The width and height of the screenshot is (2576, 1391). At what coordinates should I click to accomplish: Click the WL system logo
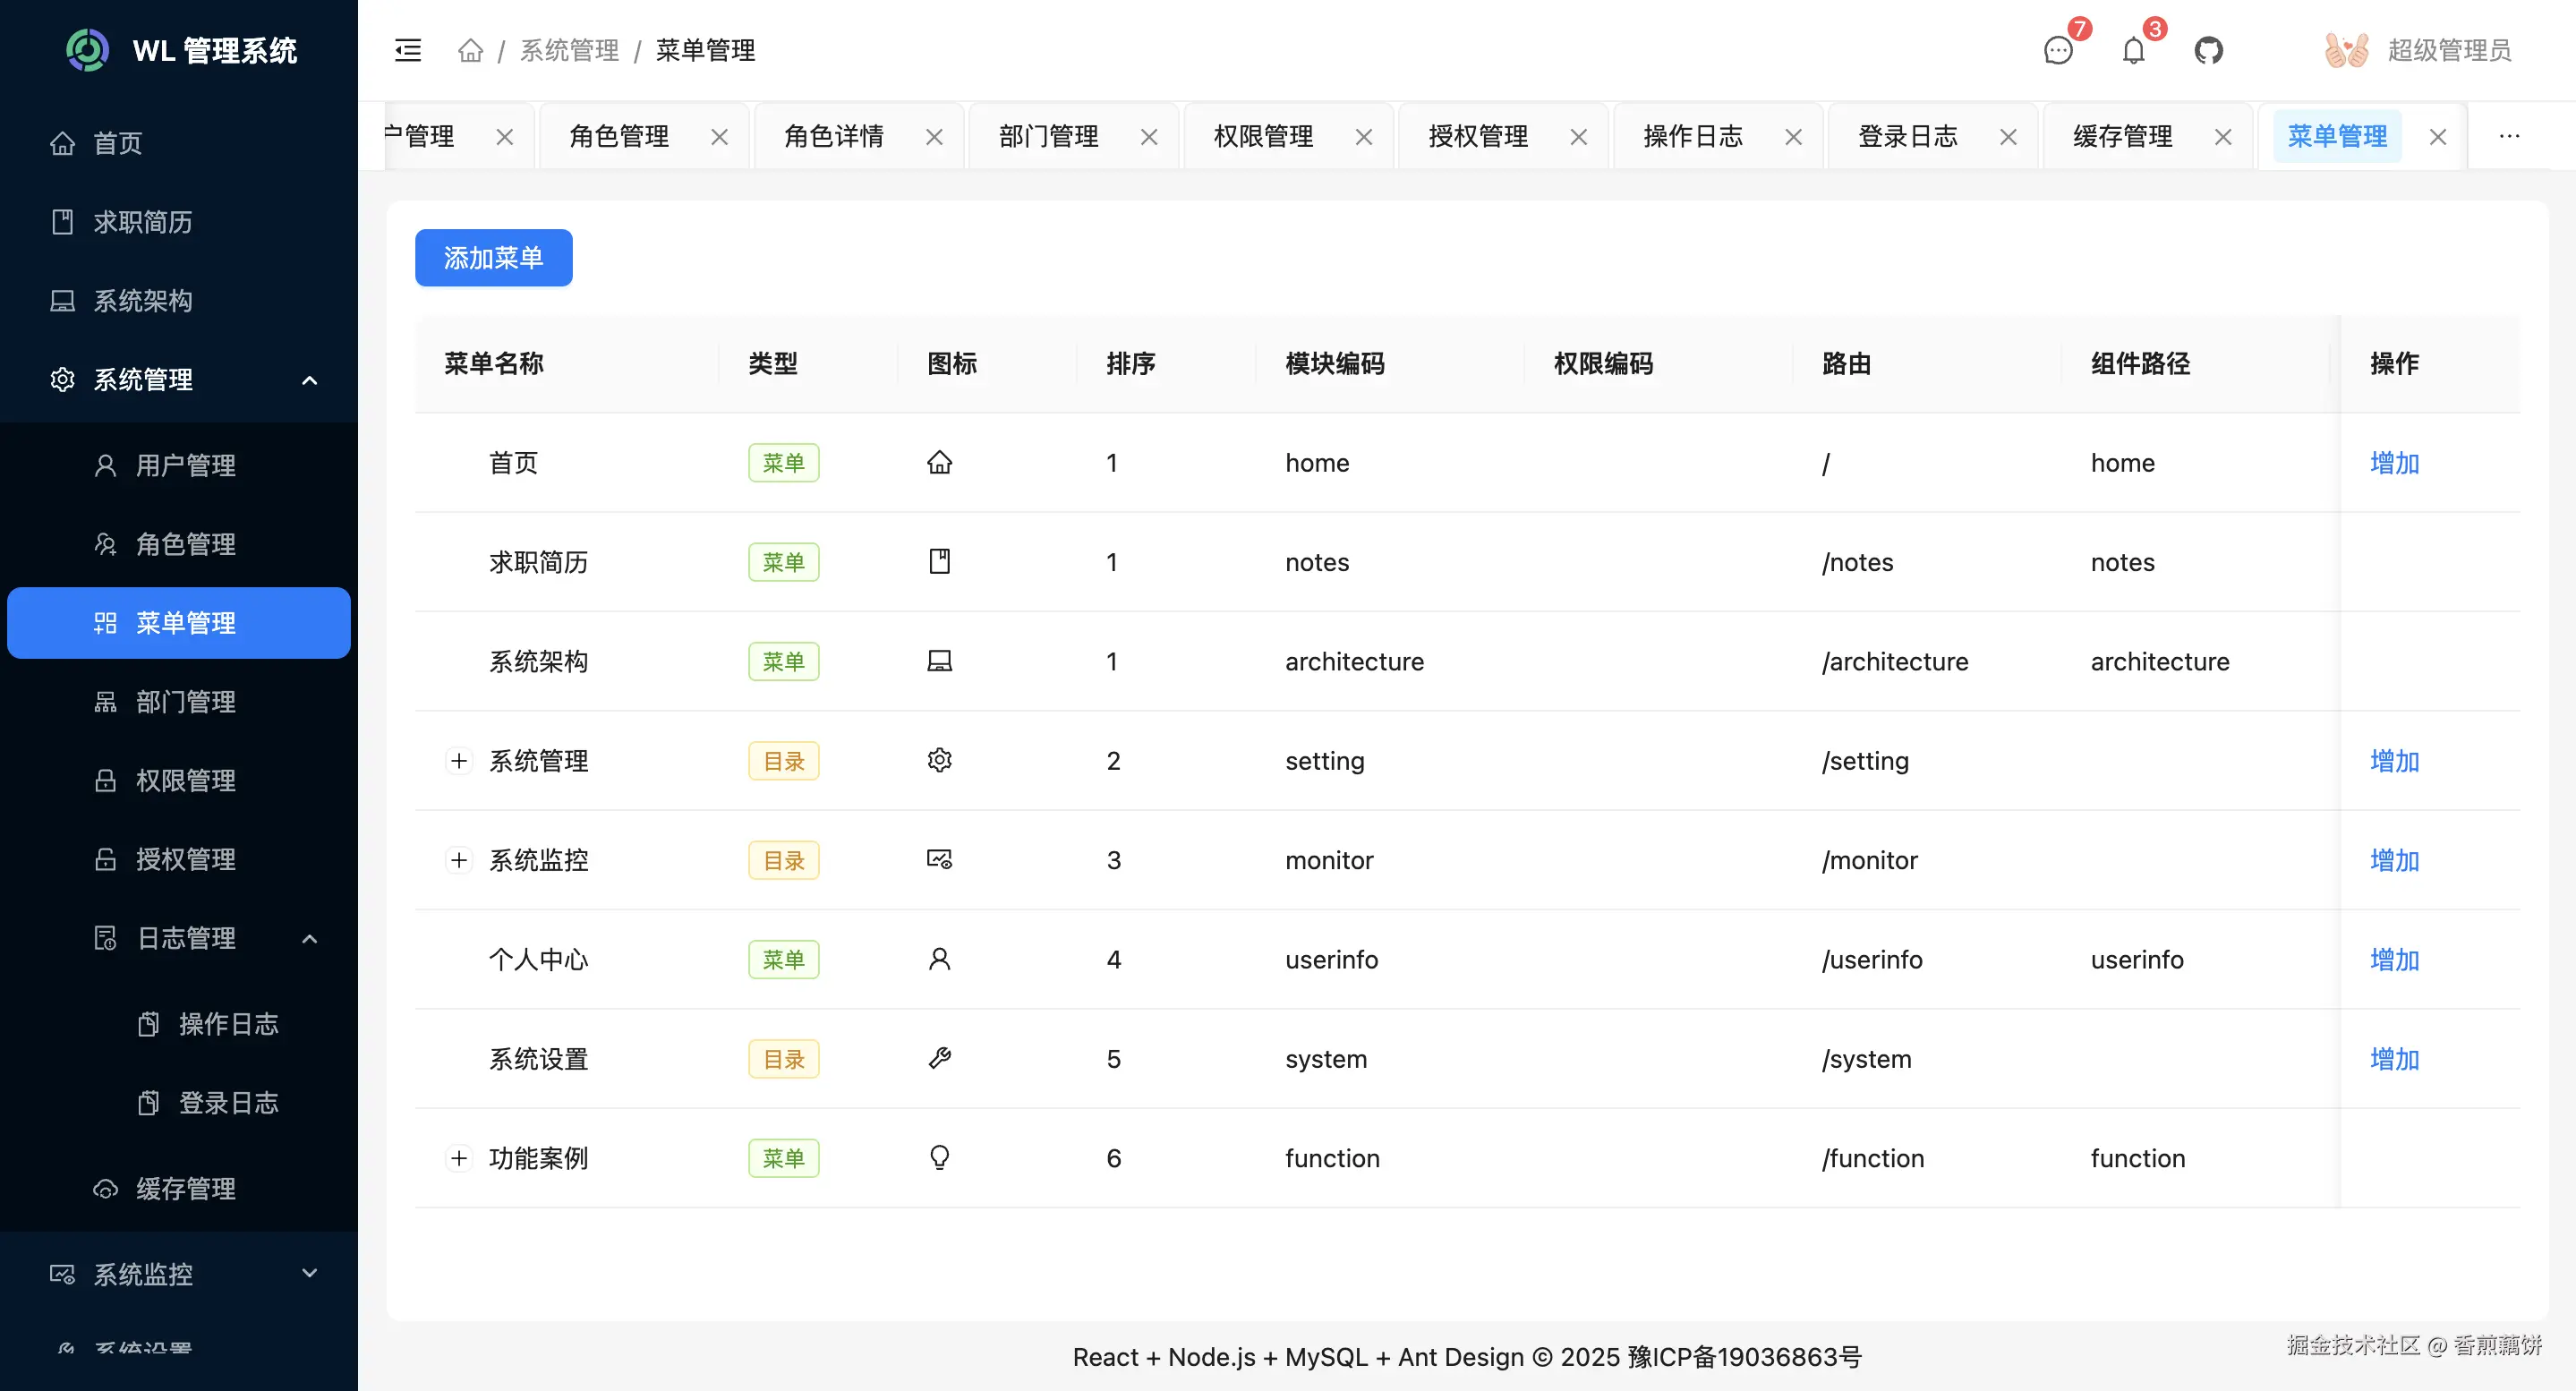(87, 50)
